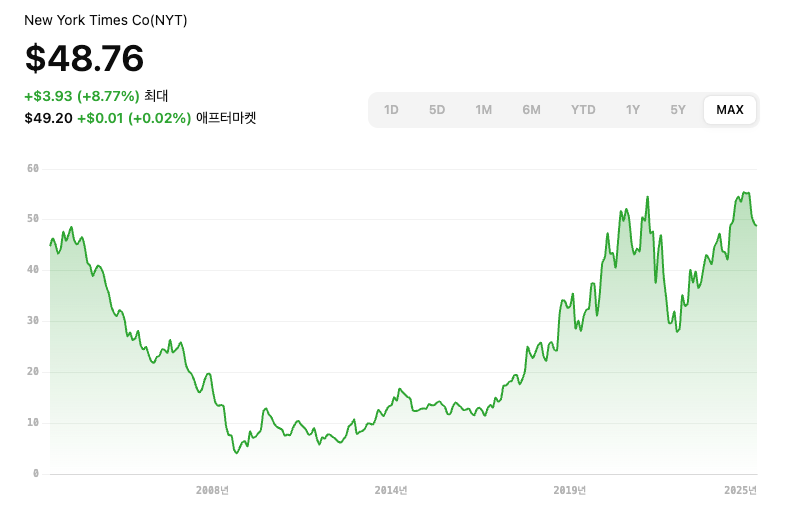Click the chart's lowest point near 2009
Image resolution: width=785 pixels, height=513 pixels.
[236, 453]
